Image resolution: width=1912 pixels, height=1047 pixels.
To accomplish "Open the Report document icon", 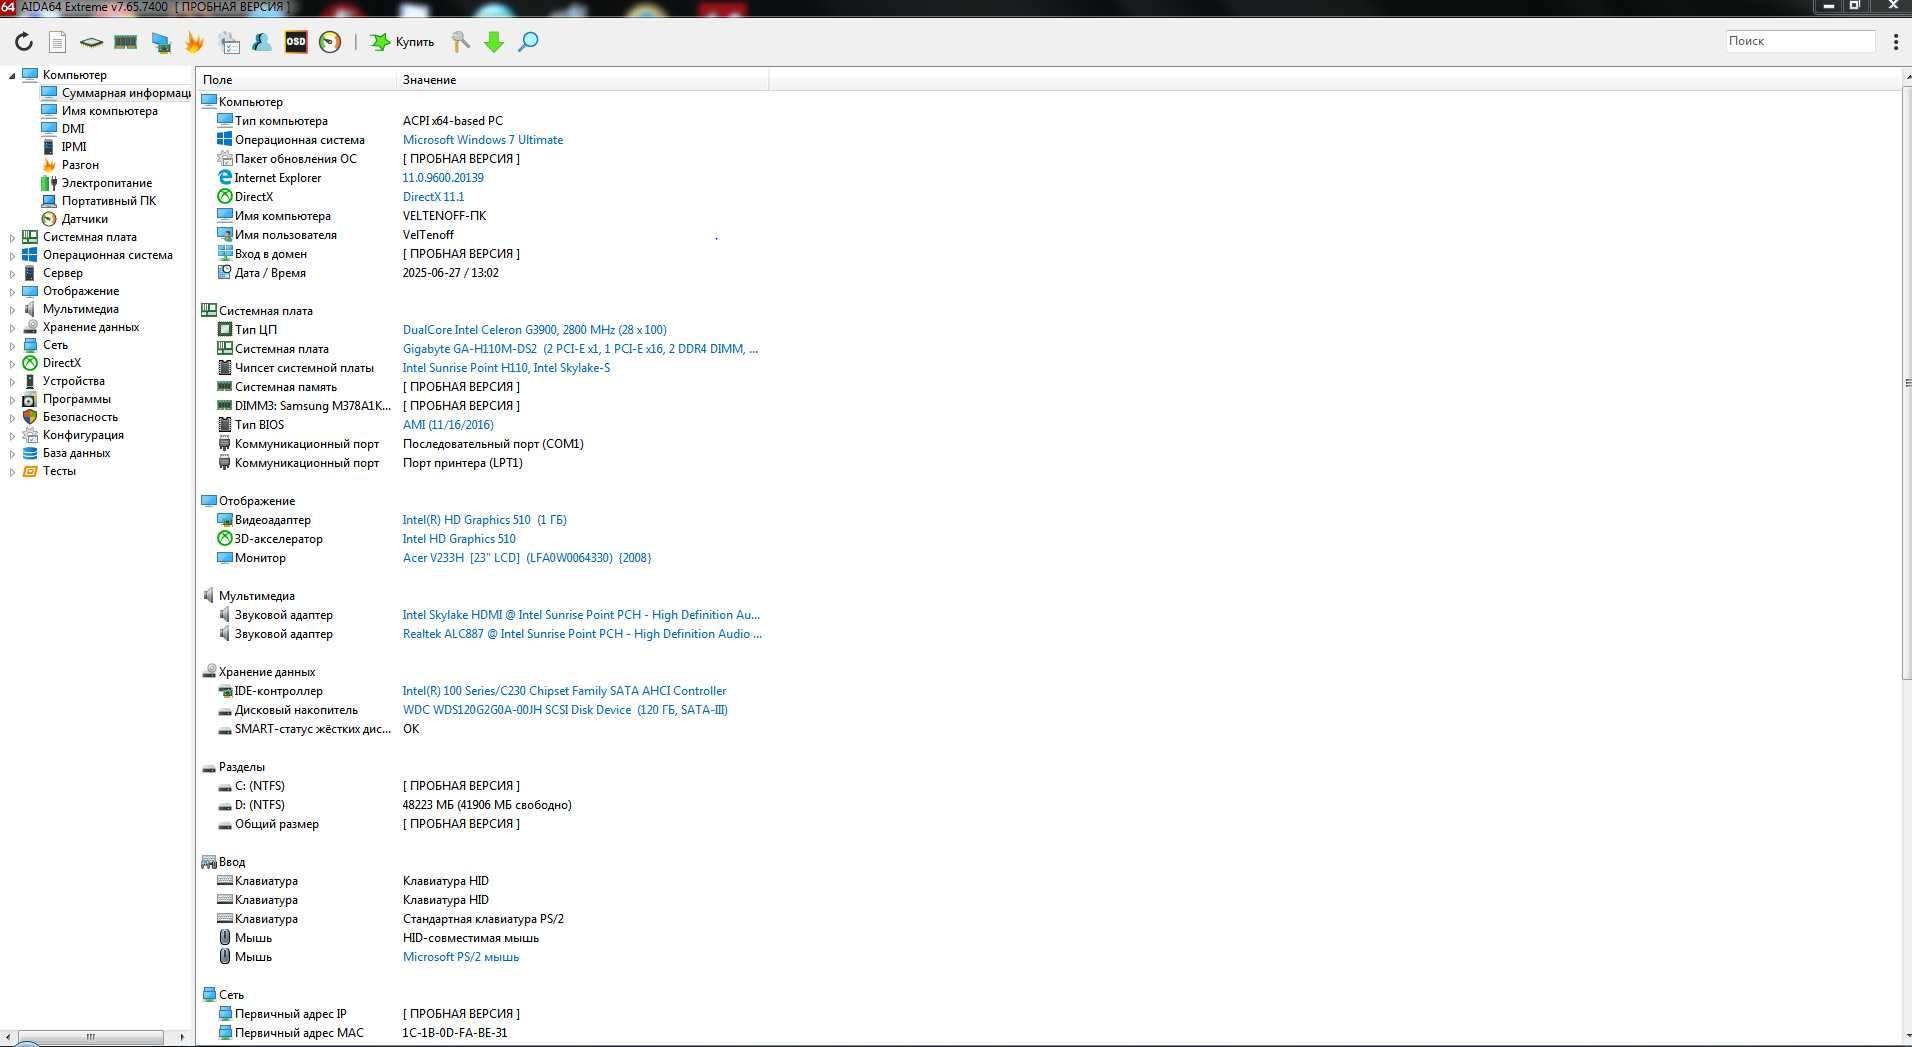I will click(58, 42).
